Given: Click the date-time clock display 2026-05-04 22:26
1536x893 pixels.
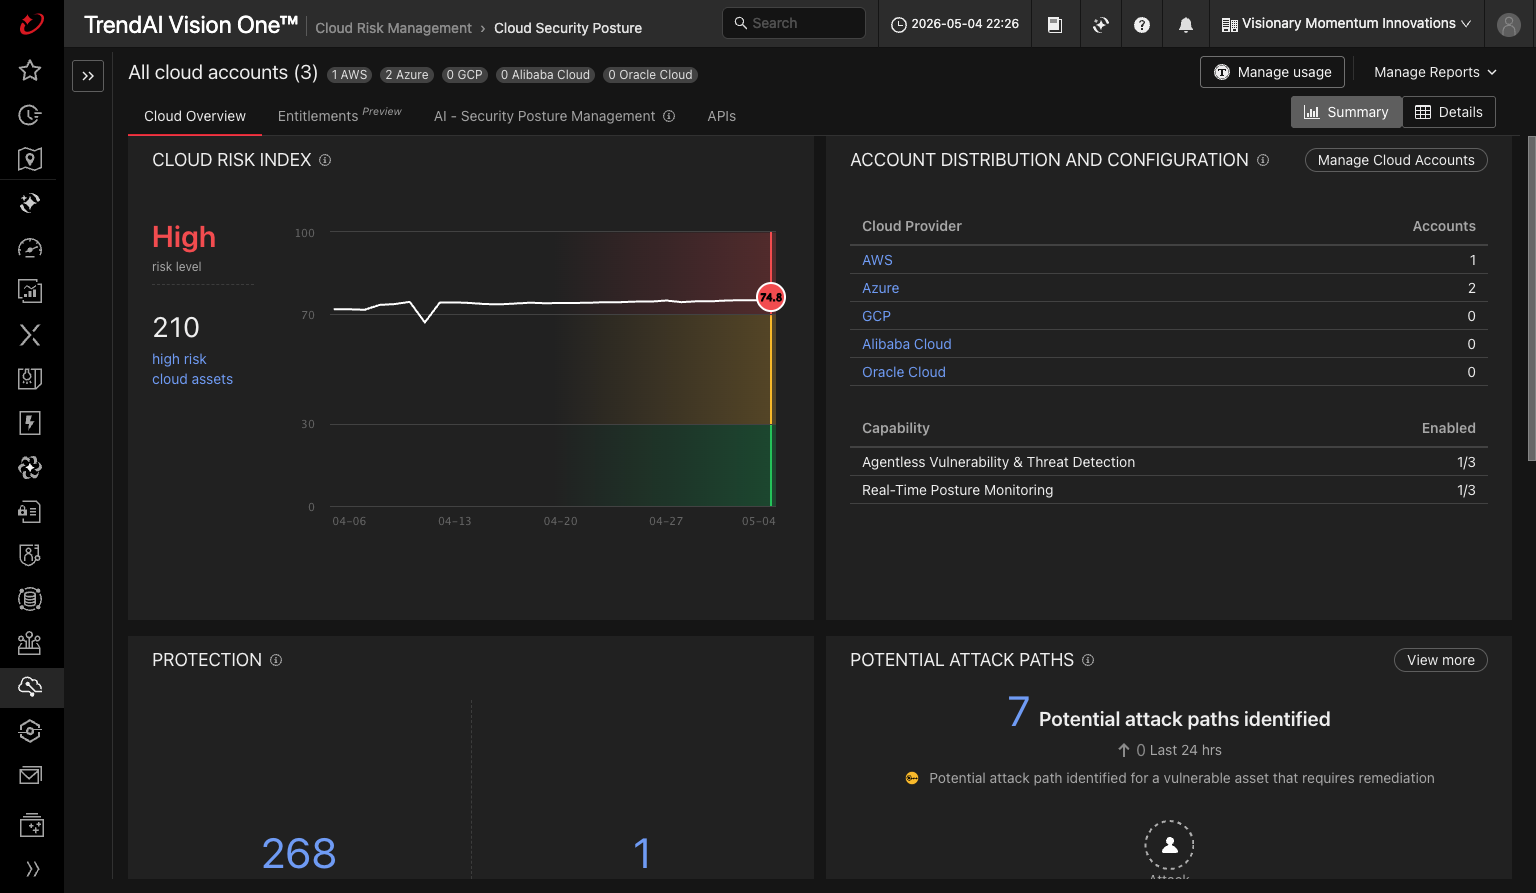Looking at the screenshot, I should 955,24.
